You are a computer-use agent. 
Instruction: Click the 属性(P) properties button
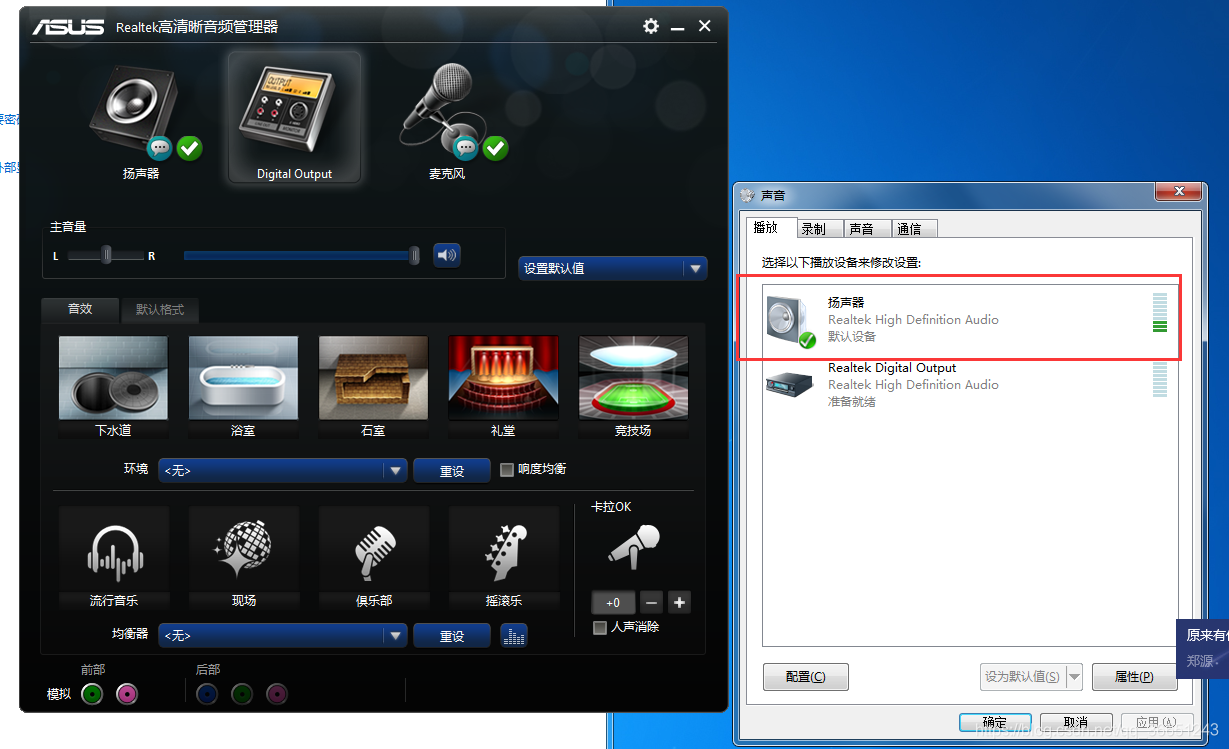tap(1135, 677)
